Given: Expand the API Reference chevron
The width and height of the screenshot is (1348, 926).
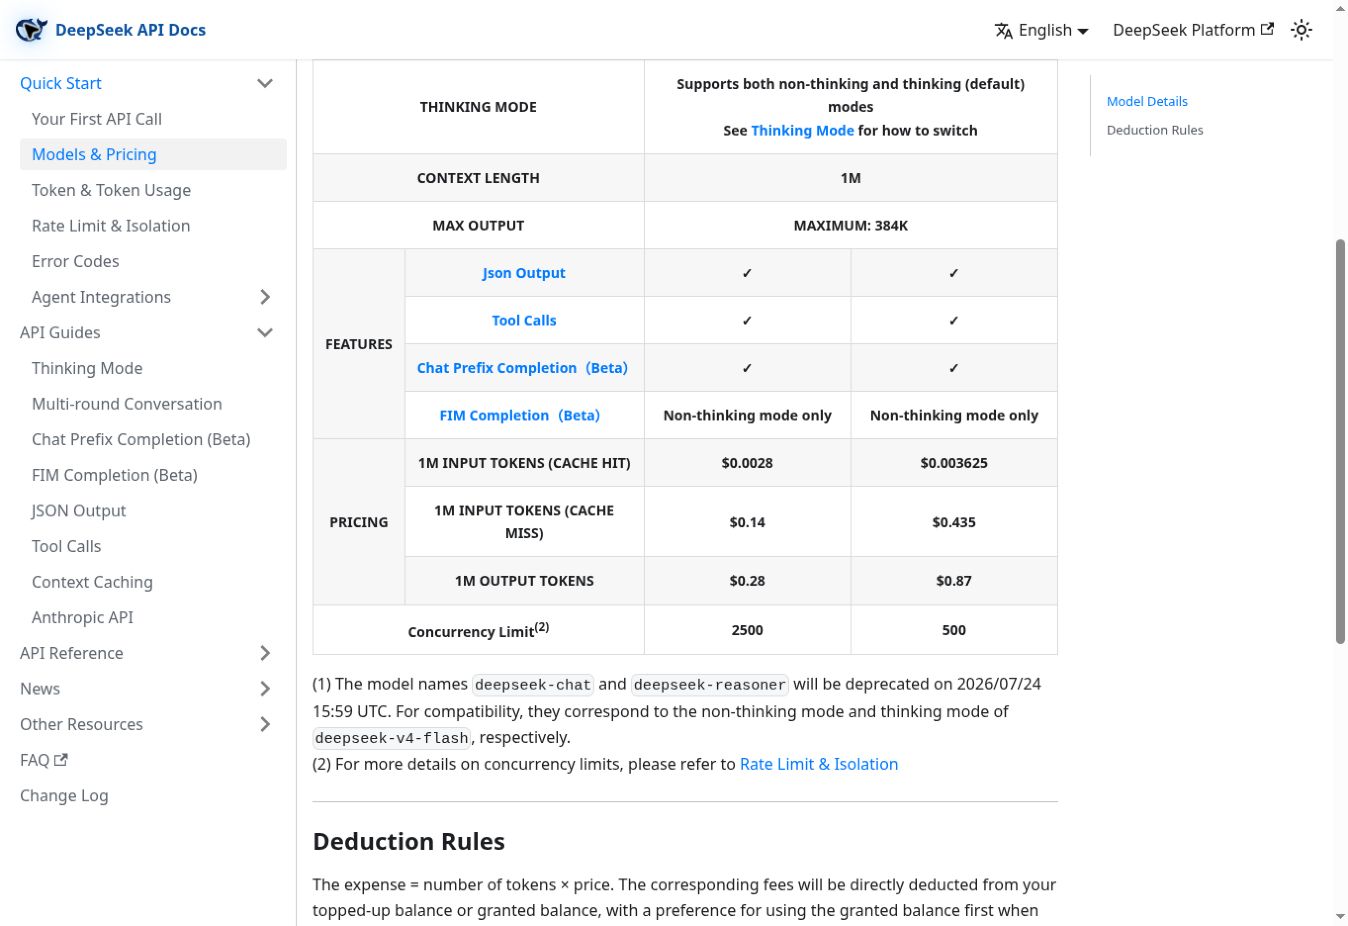Looking at the screenshot, I should [265, 653].
